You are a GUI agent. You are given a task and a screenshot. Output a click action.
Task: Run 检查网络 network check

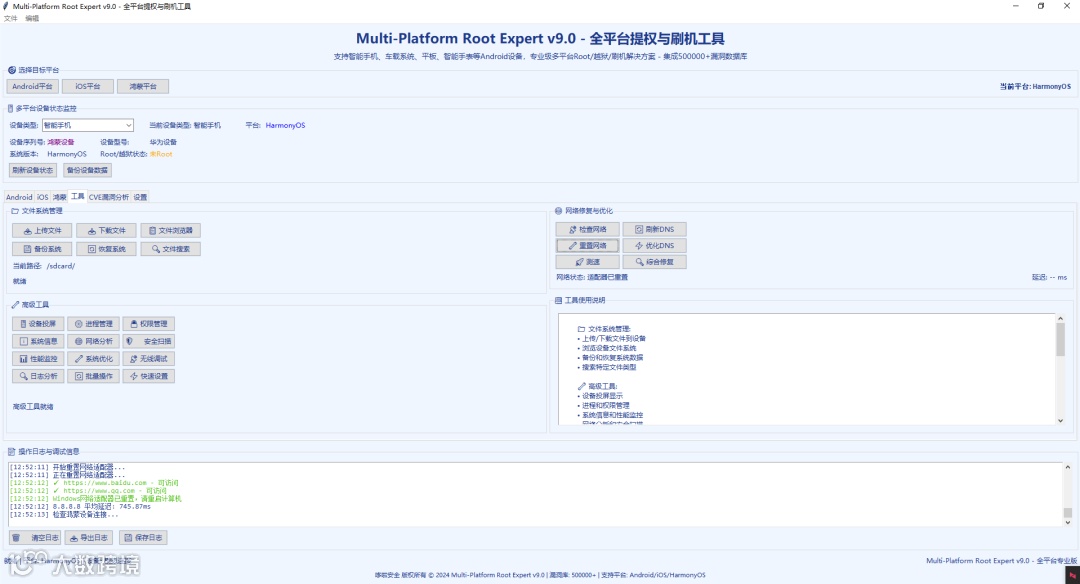[588, 229]
